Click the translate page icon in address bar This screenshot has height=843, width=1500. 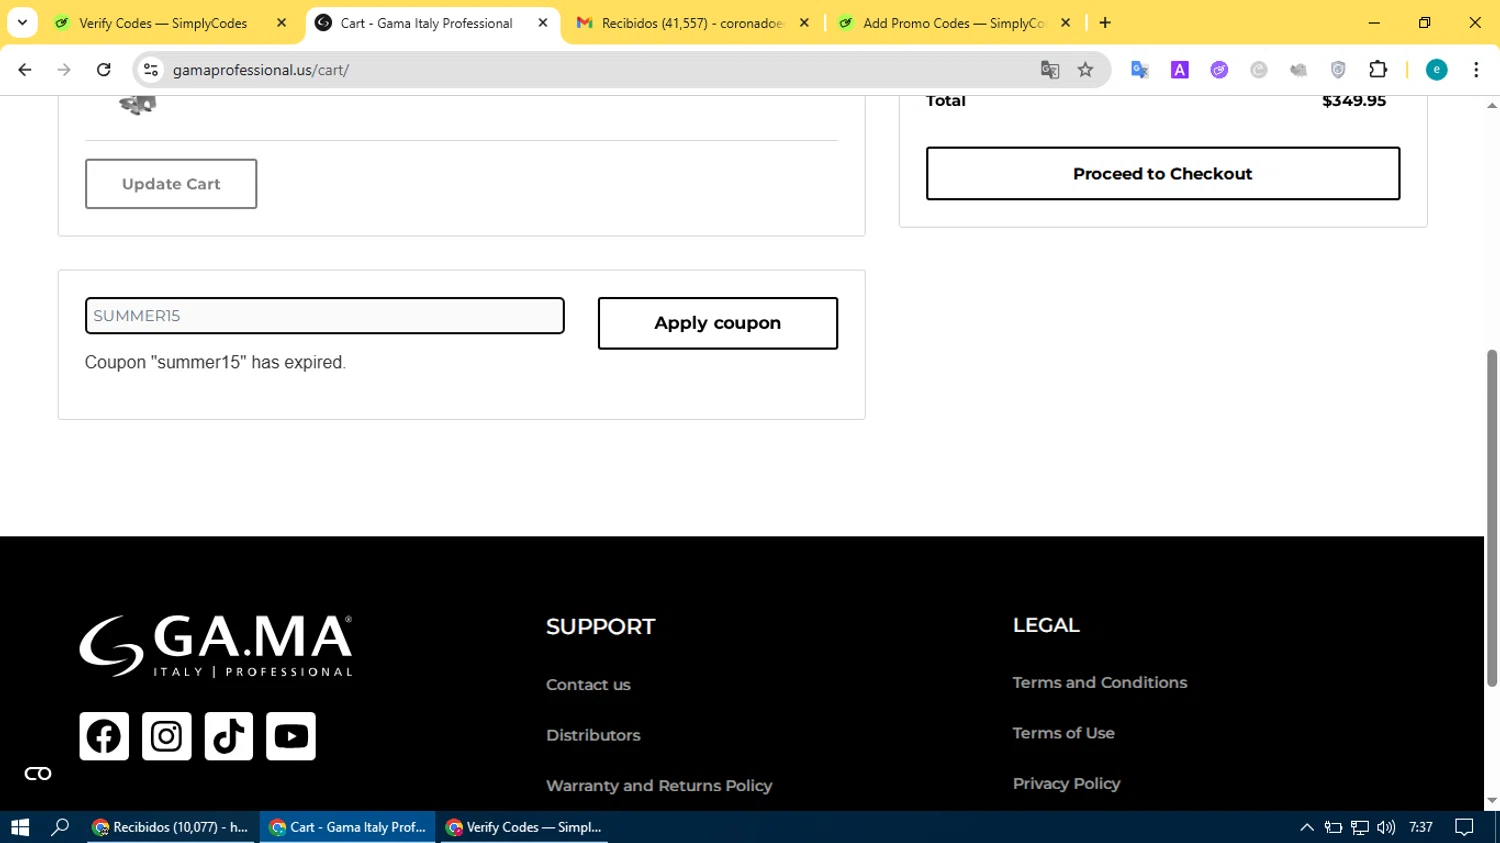1049,70
